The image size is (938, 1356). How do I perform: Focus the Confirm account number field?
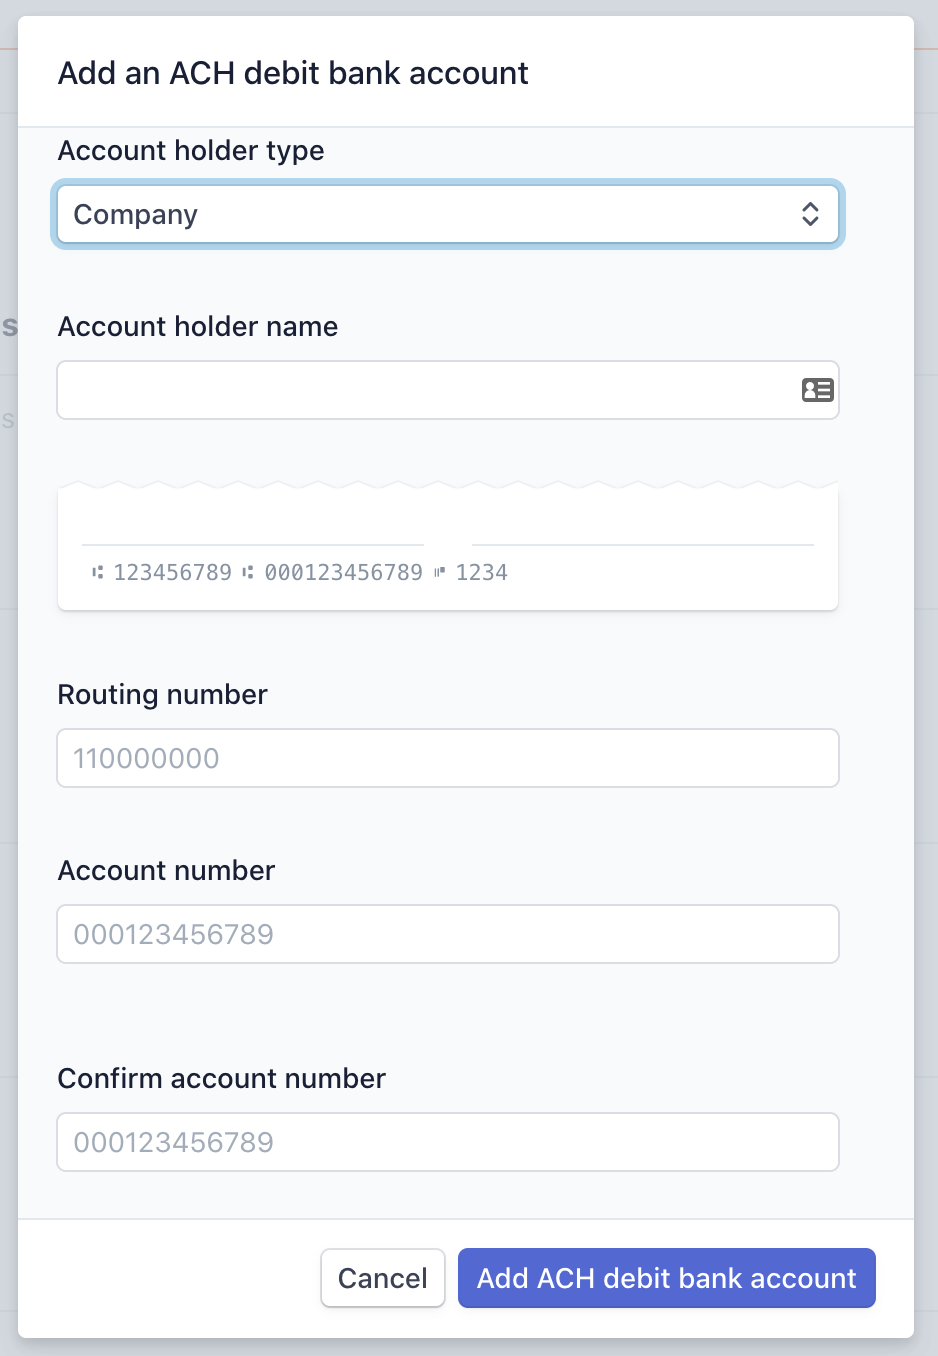(x=448, y=1142)
